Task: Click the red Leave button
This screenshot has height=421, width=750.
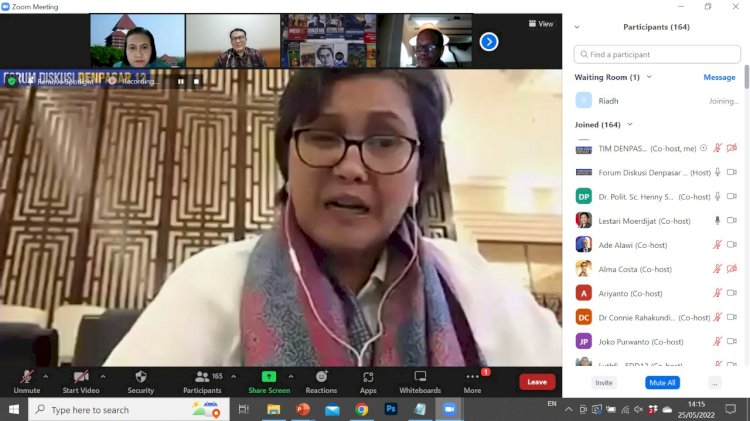Action: (x=537, y=382)
